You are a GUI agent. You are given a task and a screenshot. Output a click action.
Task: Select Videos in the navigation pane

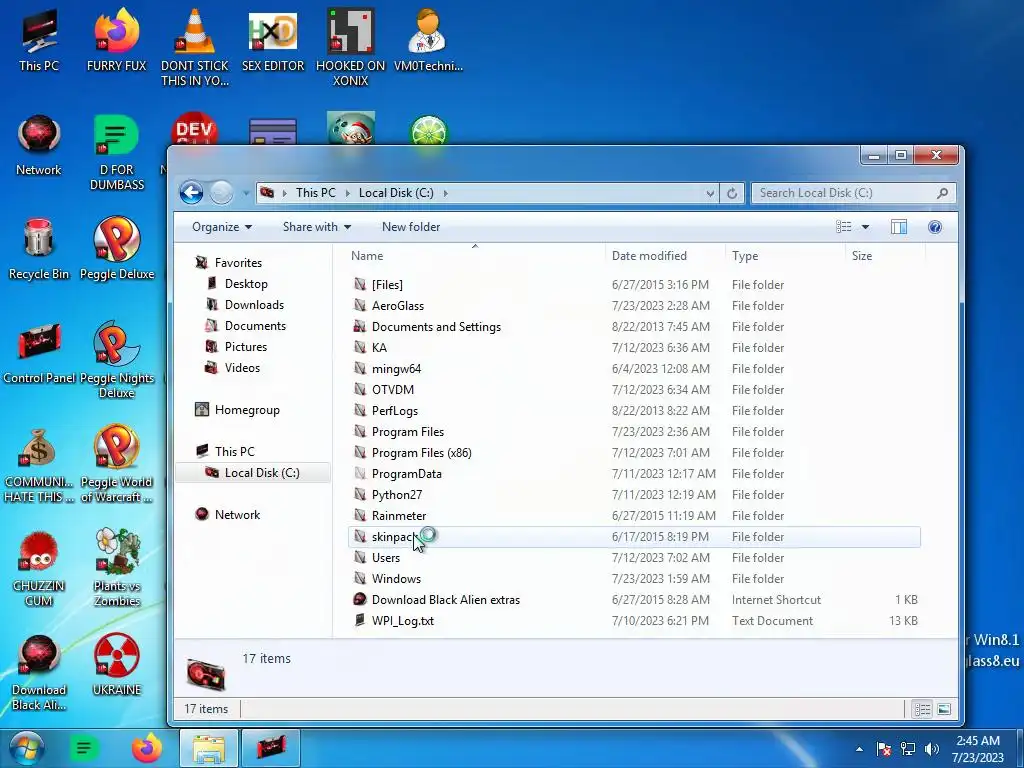click(242, 367)
